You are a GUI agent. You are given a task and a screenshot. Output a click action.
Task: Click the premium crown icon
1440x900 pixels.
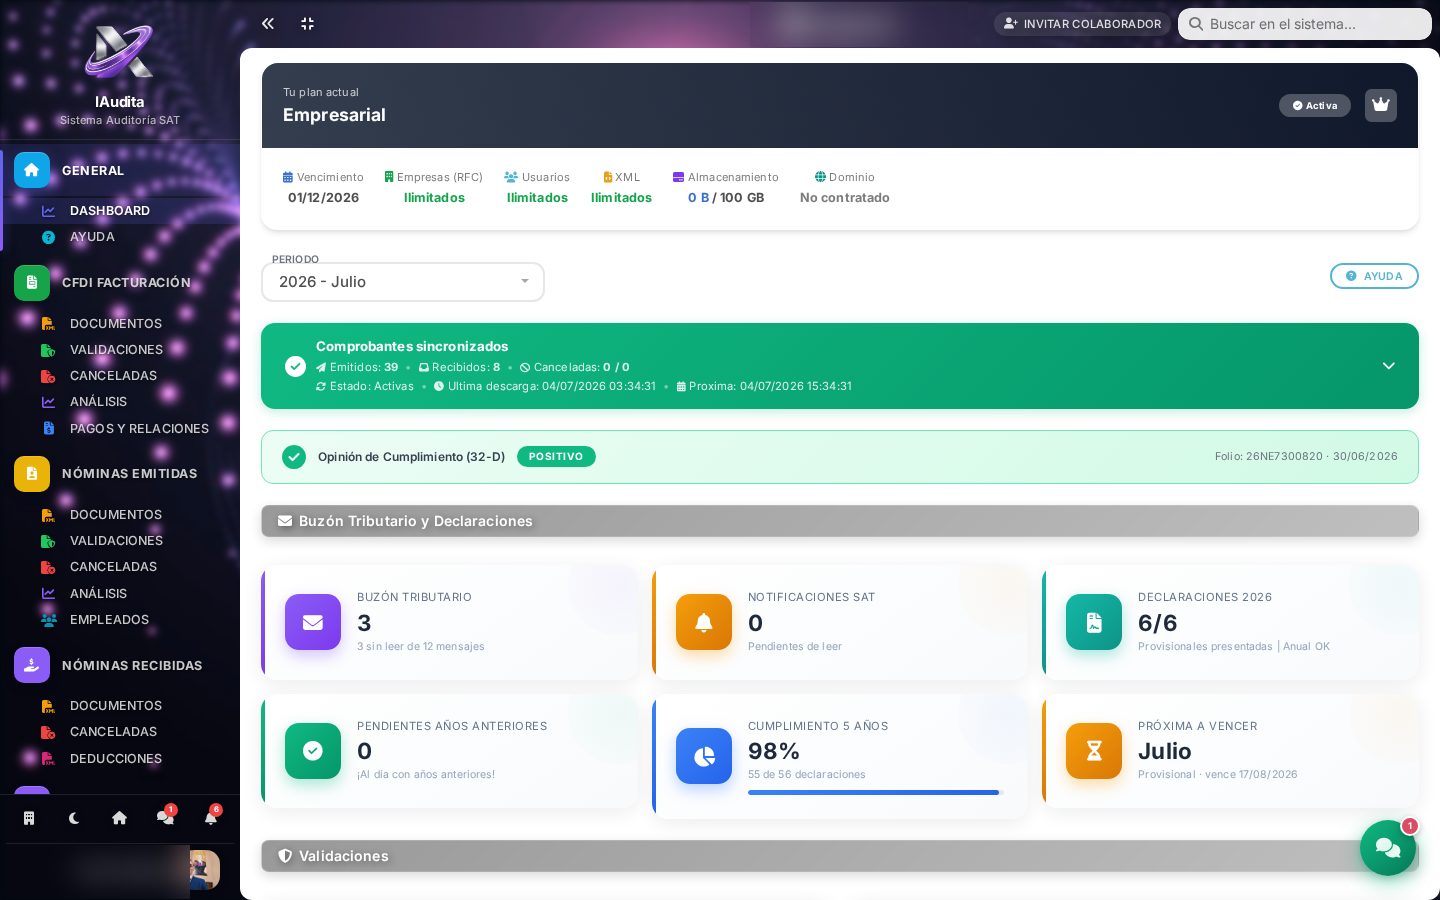(1381, 105)
